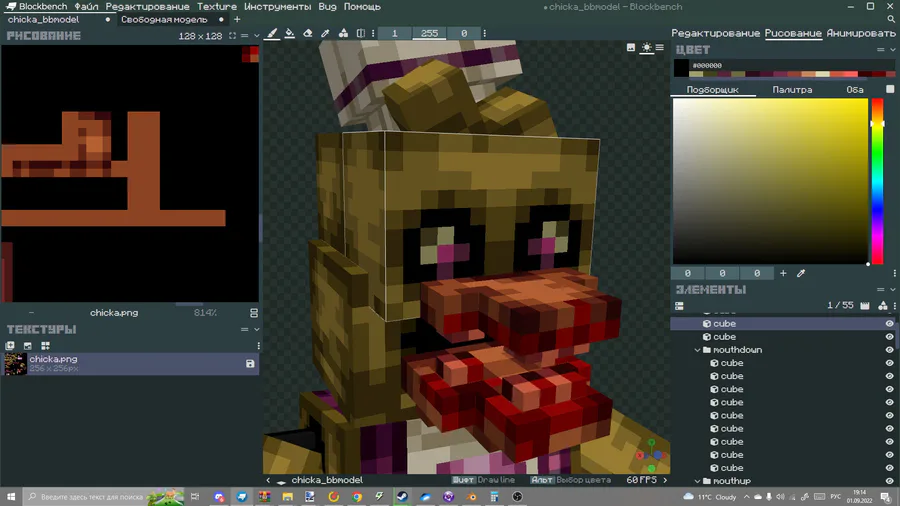Open File Explorer from the taskbar
Screen dimensions: 900x506
tap(288, 496)
